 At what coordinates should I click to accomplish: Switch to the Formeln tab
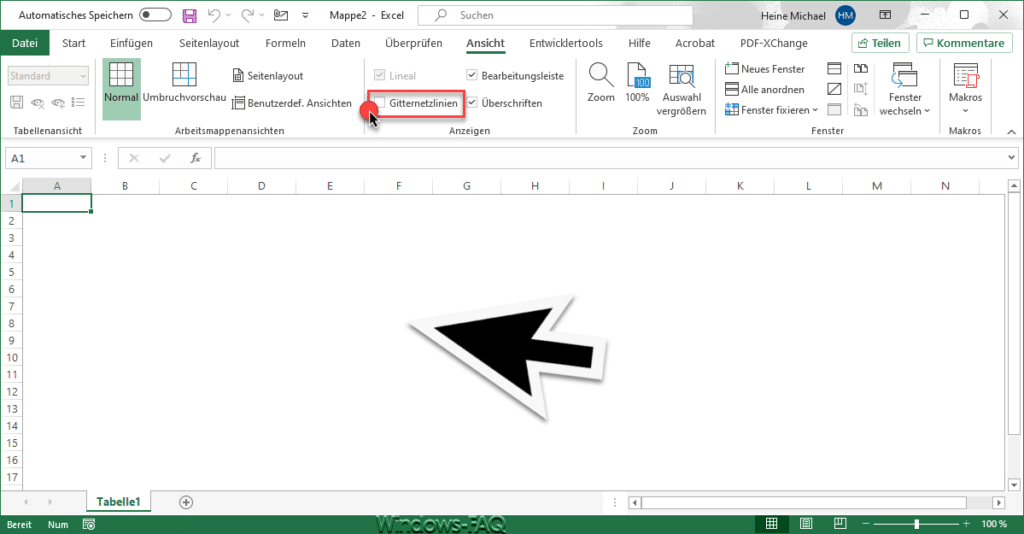(x=285, y=43)
